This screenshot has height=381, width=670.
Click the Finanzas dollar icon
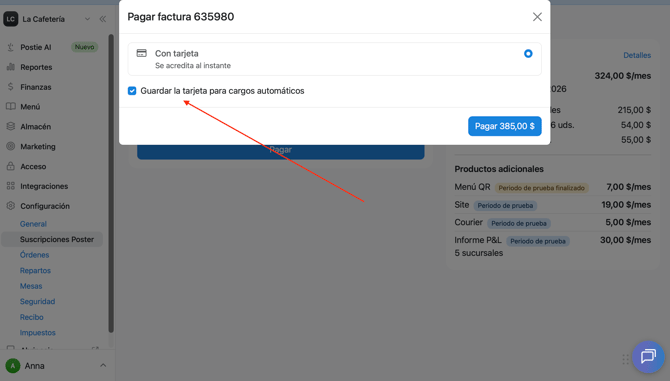pyautogui.click(x=11, y=87)
